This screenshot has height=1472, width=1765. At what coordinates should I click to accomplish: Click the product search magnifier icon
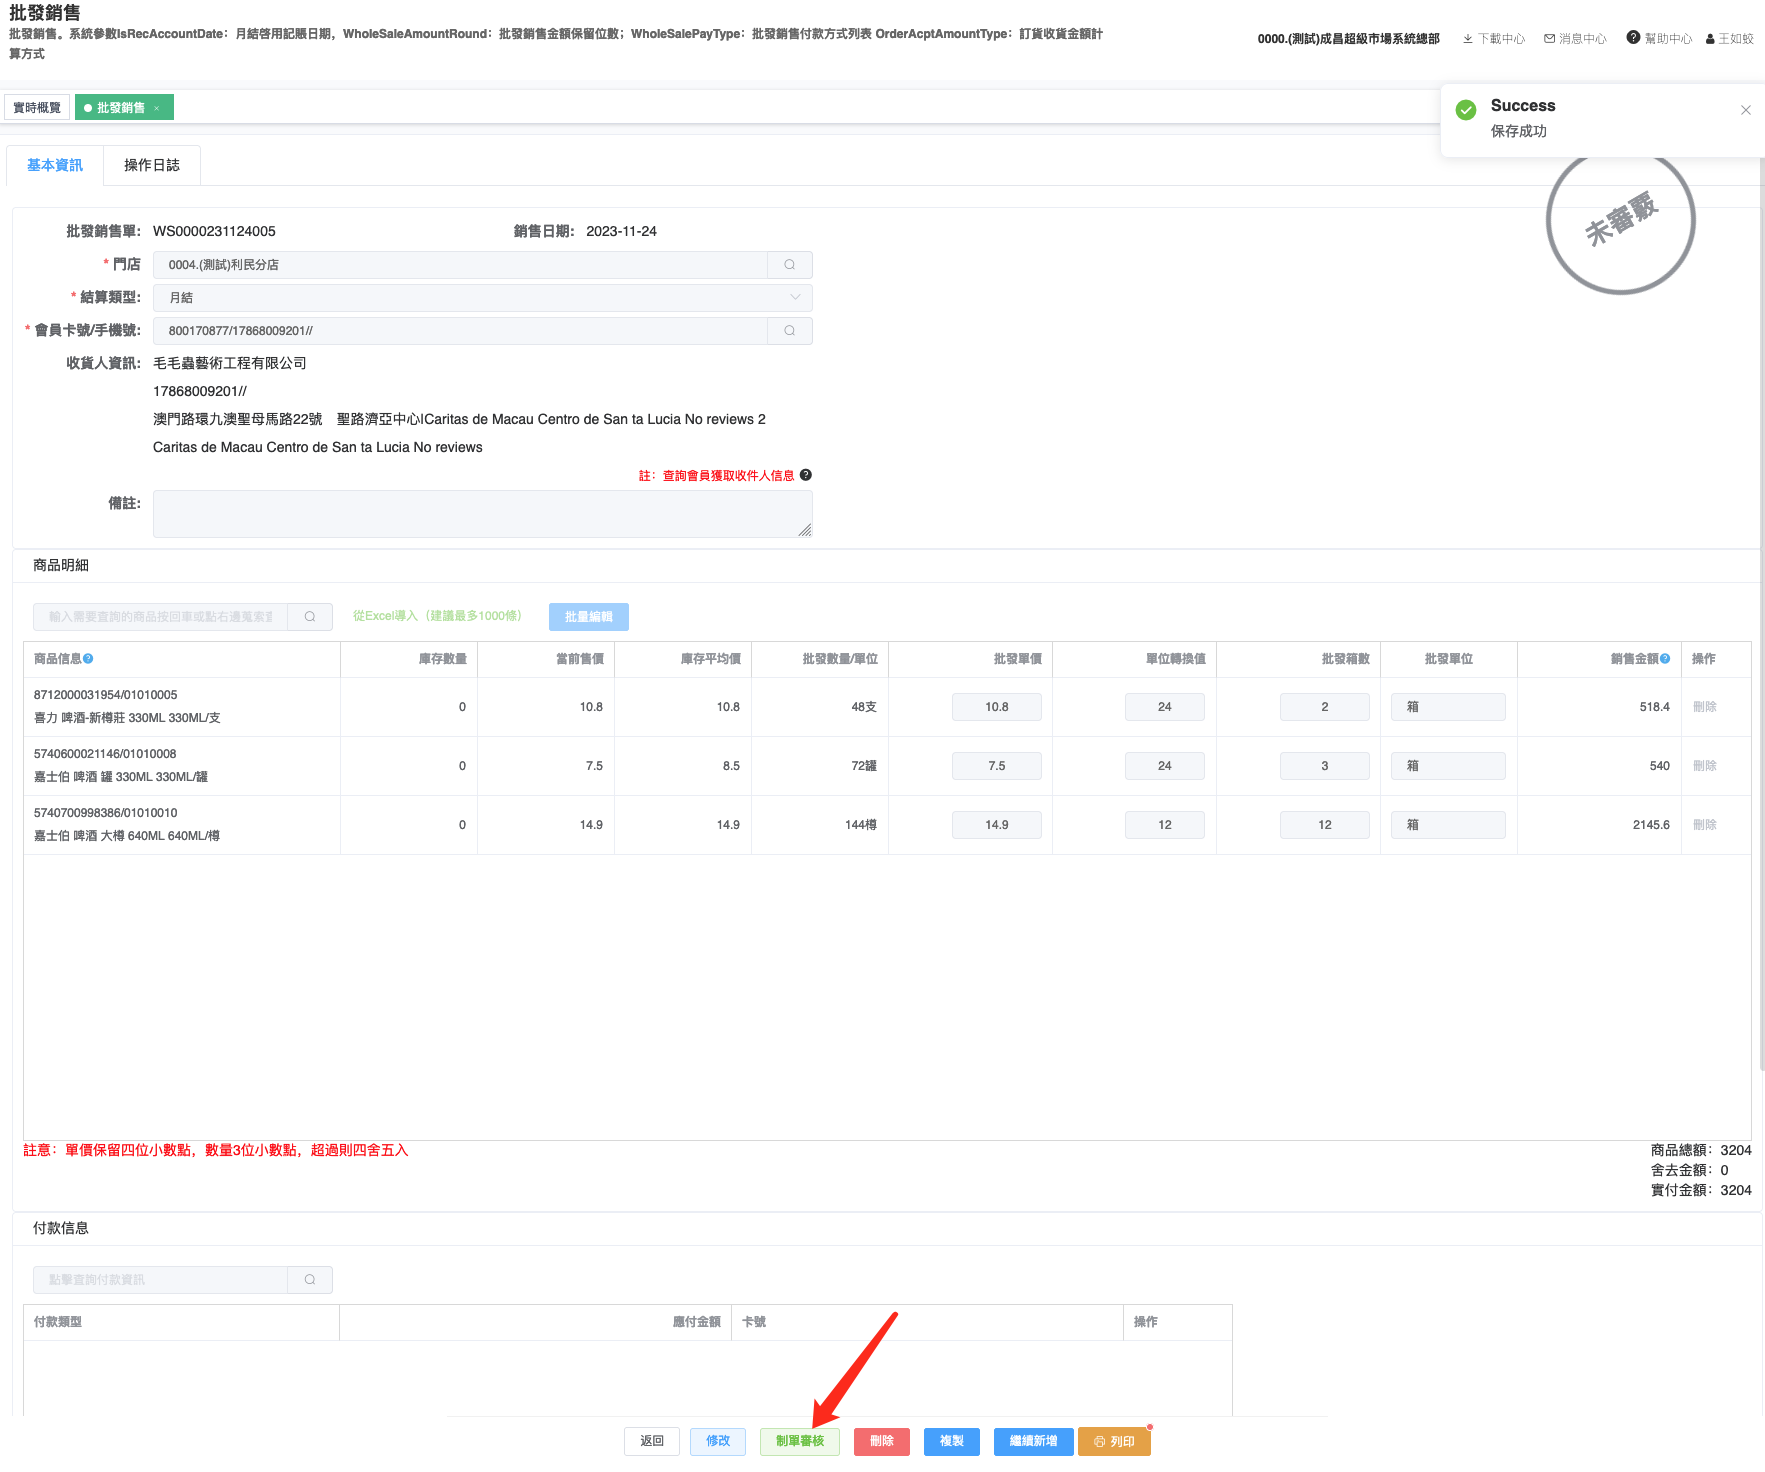pyautogui.click(x=310, y=617)
